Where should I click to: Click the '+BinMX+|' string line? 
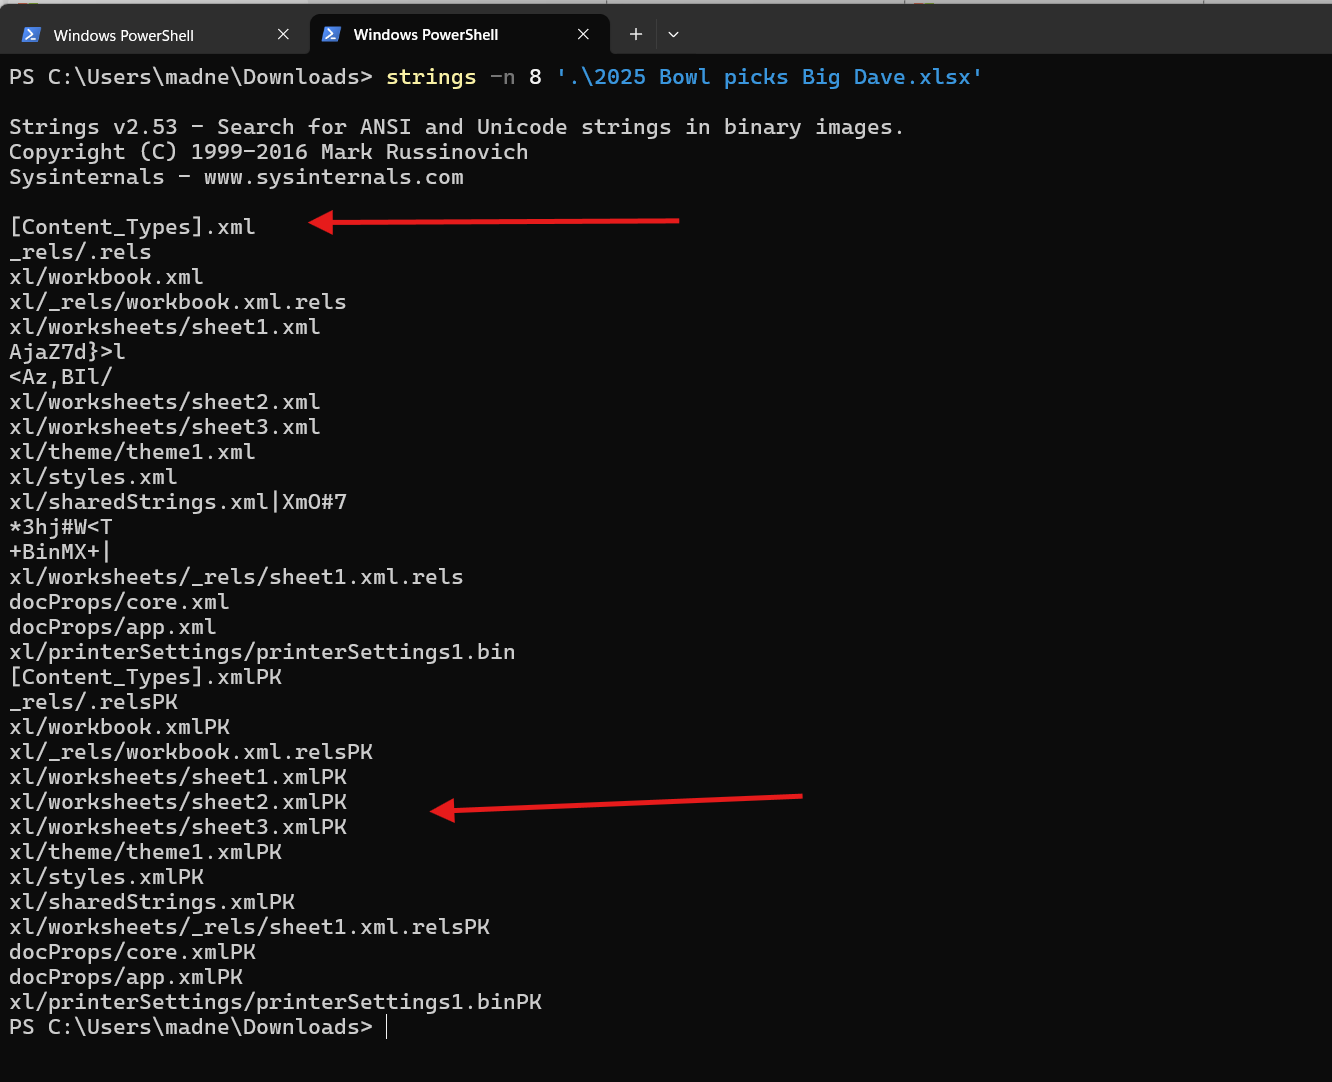click(61, 552)
